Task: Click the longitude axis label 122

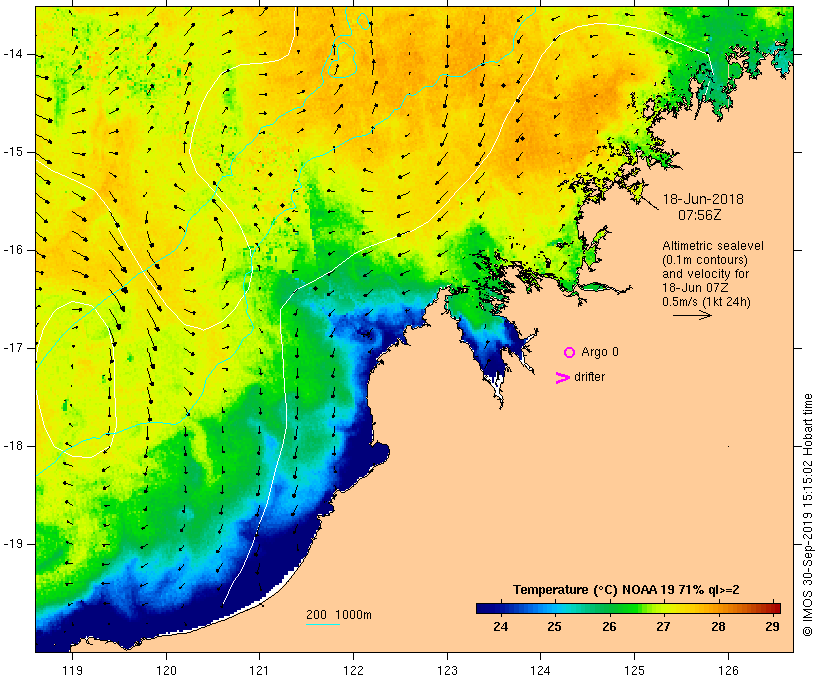Action: coord(354,670)
